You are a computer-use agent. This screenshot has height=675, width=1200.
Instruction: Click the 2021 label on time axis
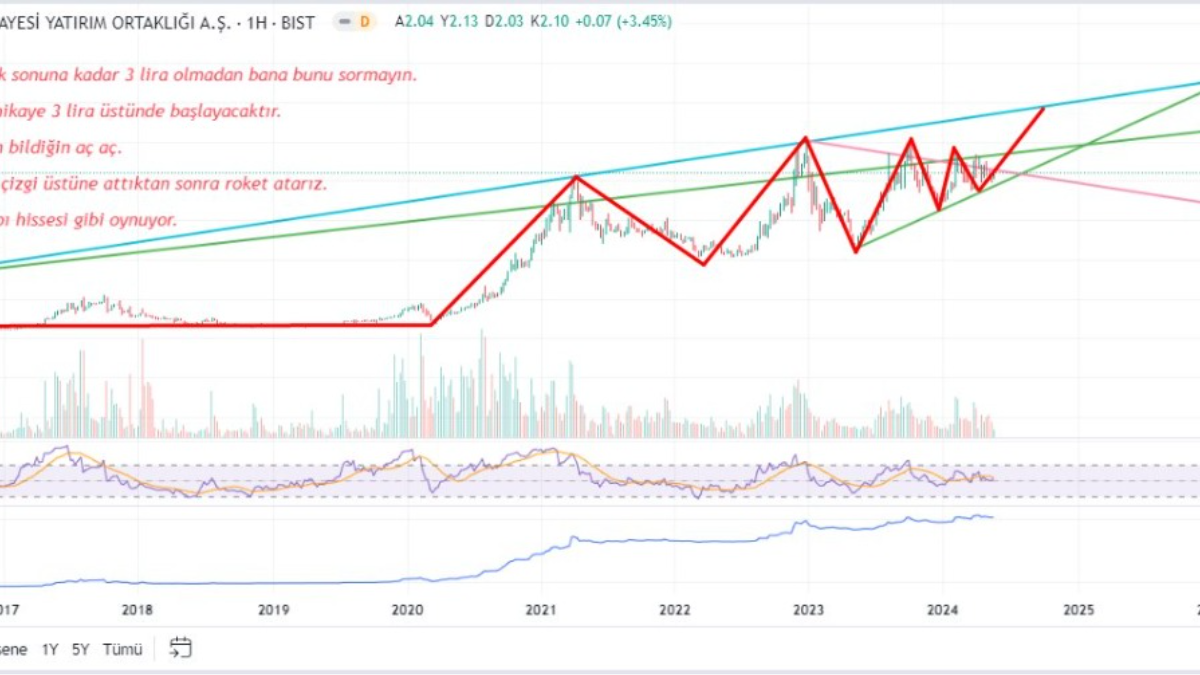pyautogui.click(x=541, y=609)
